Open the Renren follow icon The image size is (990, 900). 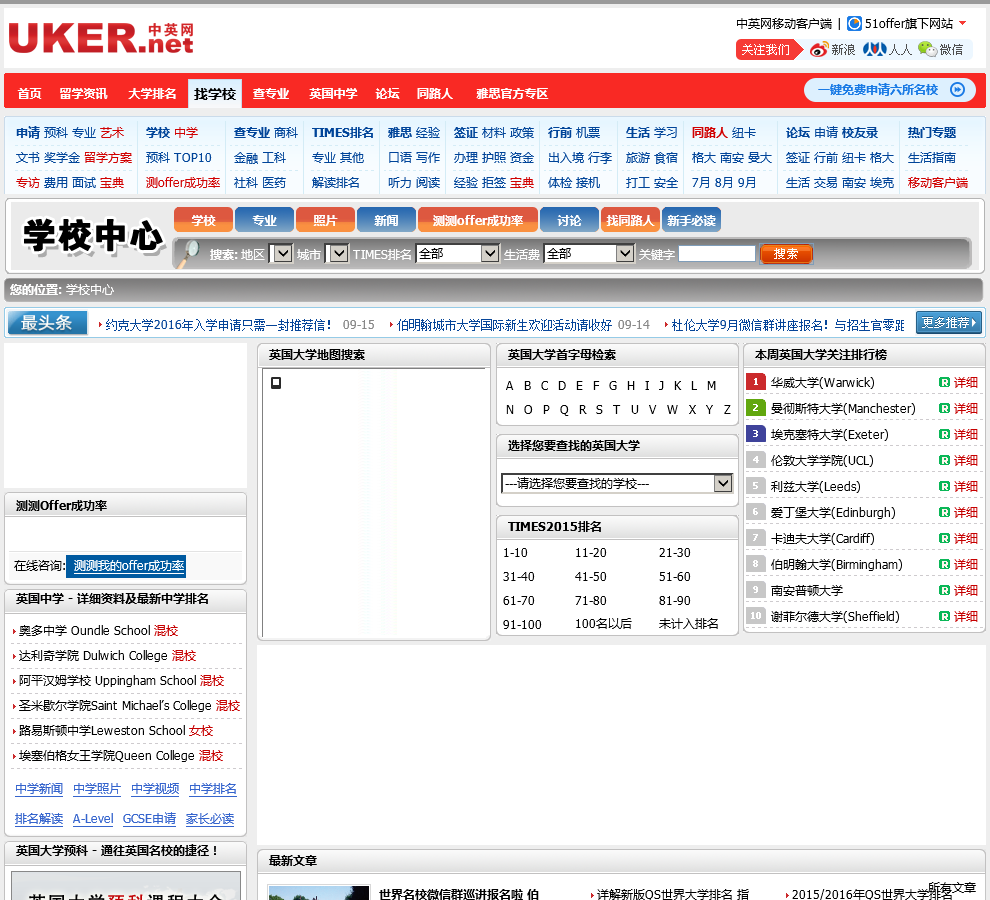coord(874,49)
